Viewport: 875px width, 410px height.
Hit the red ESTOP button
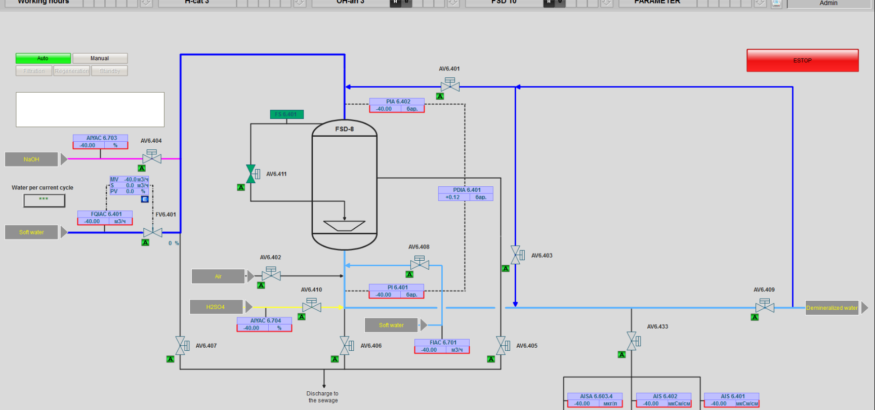click(802, 60)
